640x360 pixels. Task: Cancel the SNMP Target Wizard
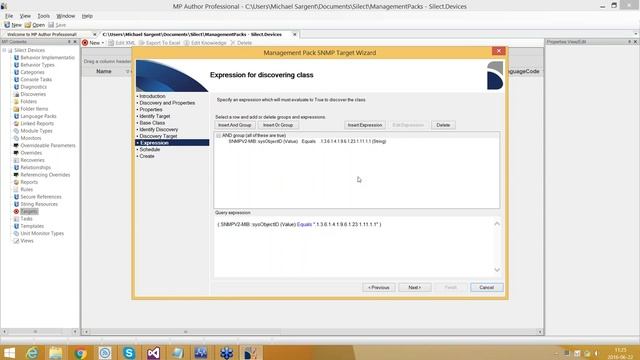click(487, 287)
